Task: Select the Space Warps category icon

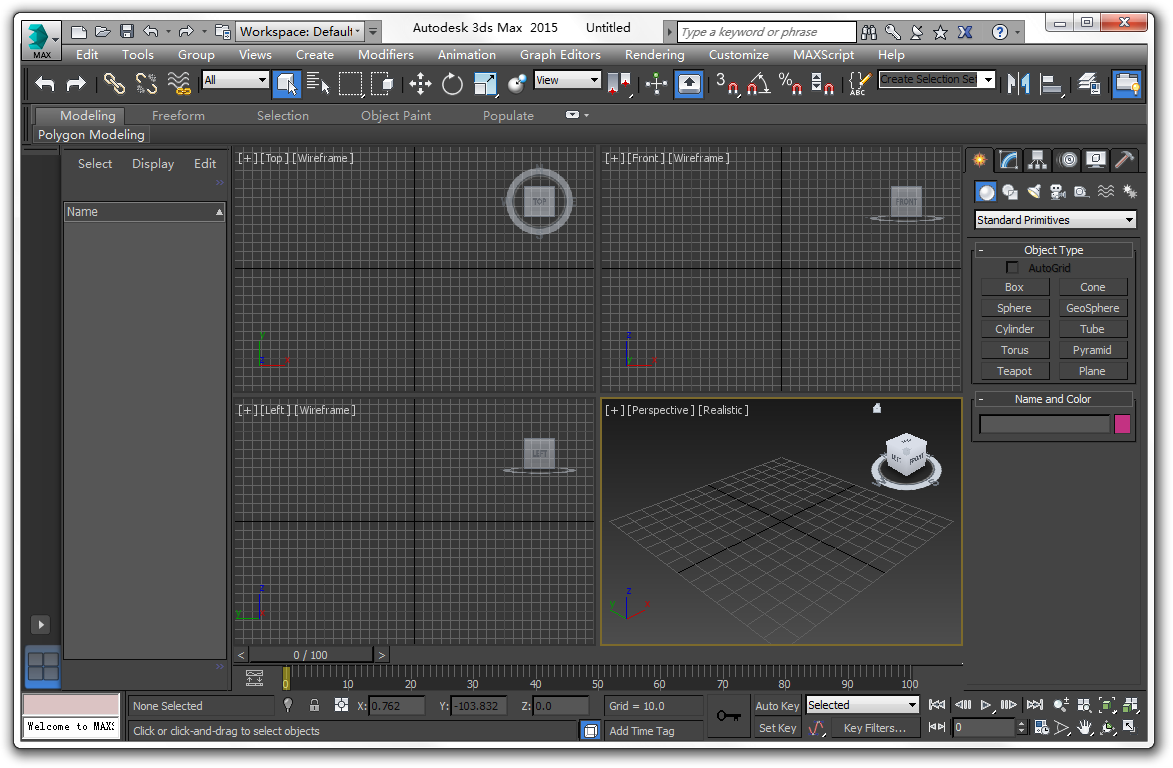Action: [1106, 192]
